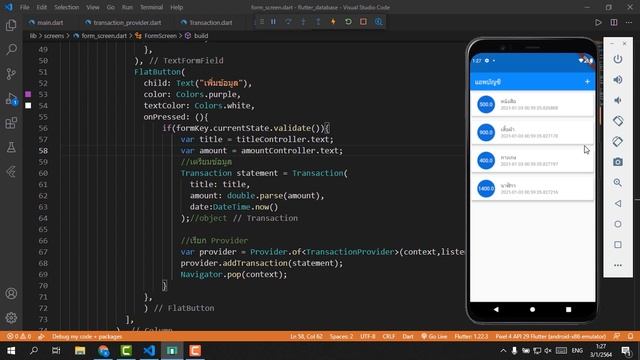
Task: Open the View menu
Action: click(93, 7)
